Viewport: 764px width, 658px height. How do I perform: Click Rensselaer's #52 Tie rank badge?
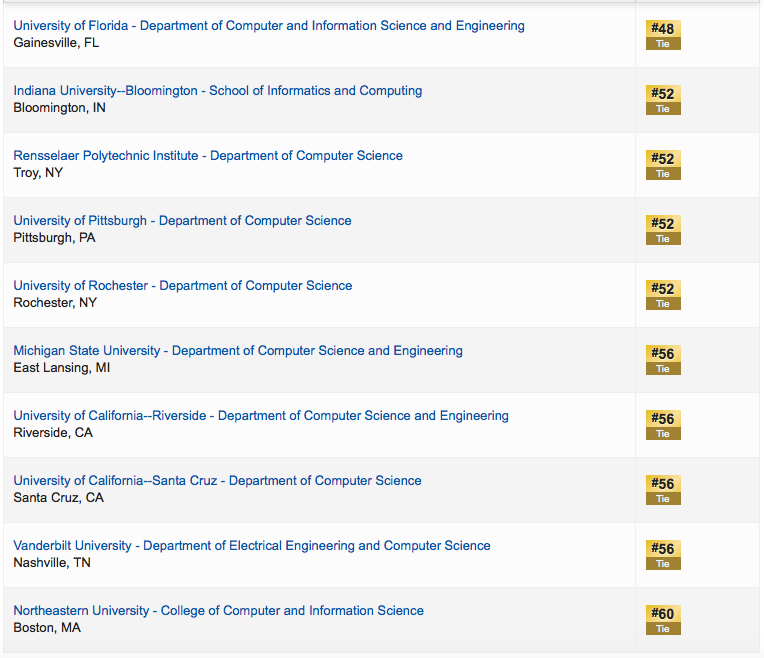click(663, 165)
